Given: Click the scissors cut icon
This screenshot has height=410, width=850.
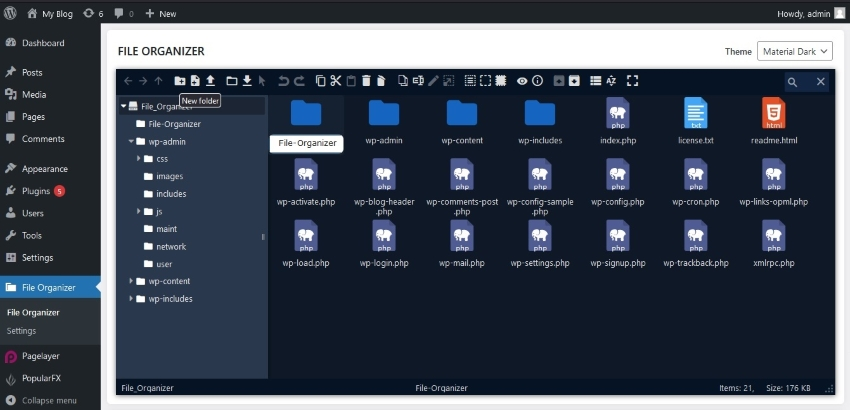Looking at the screenshot, I should tap(336, 81).
